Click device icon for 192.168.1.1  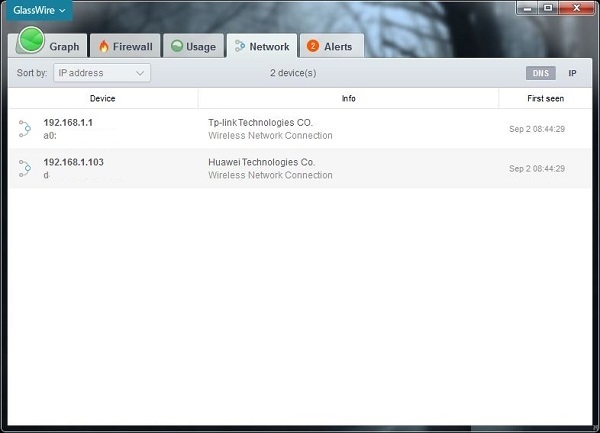25,129
